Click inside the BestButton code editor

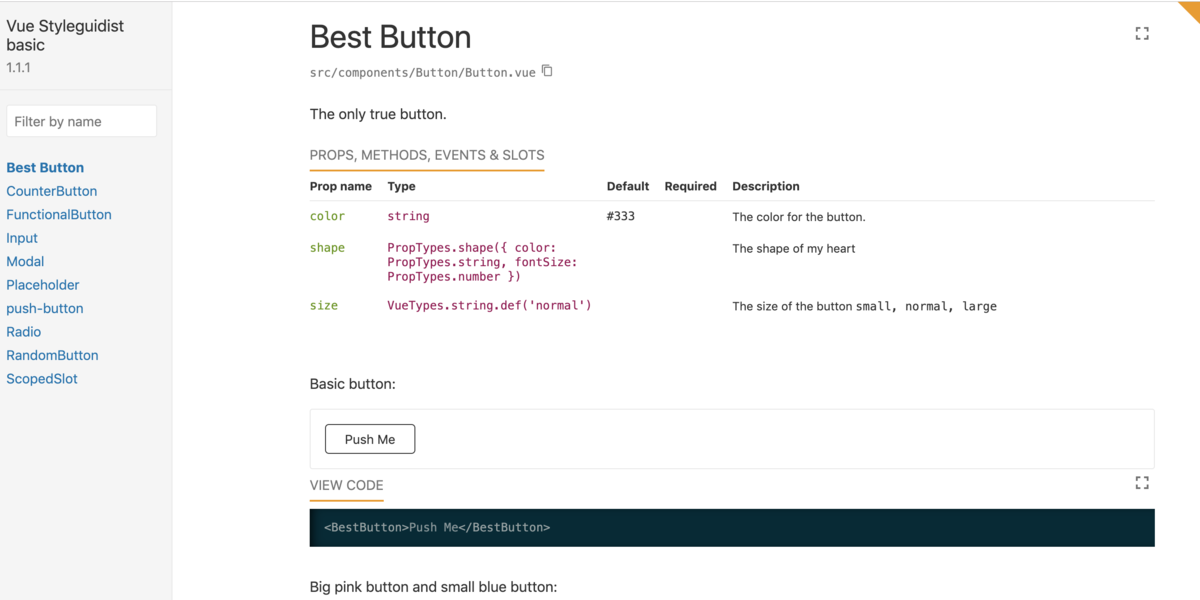click(732, 527)
